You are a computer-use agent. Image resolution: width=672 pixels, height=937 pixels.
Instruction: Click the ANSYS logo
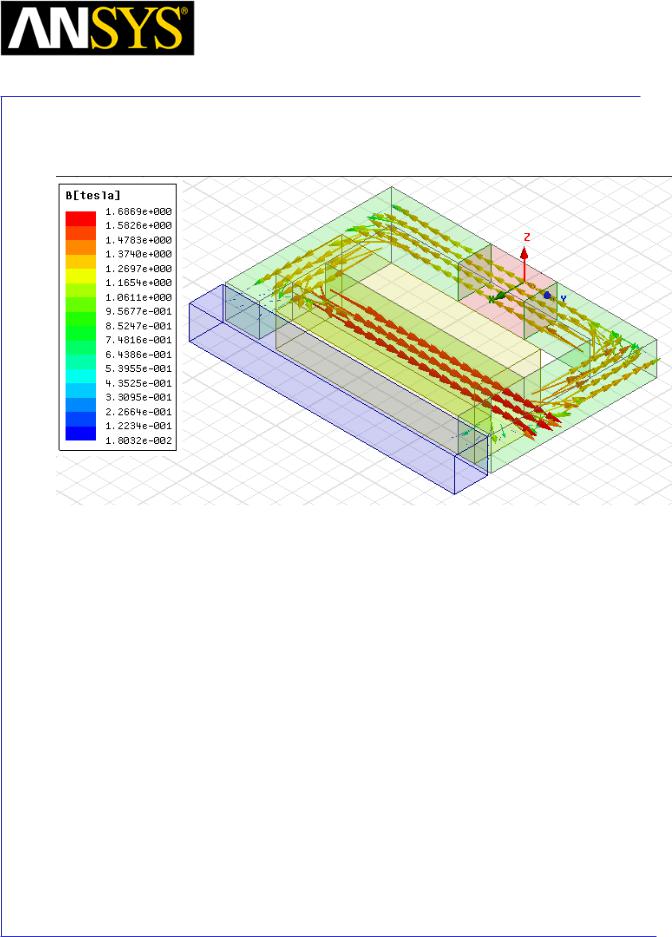pos(97,28)
